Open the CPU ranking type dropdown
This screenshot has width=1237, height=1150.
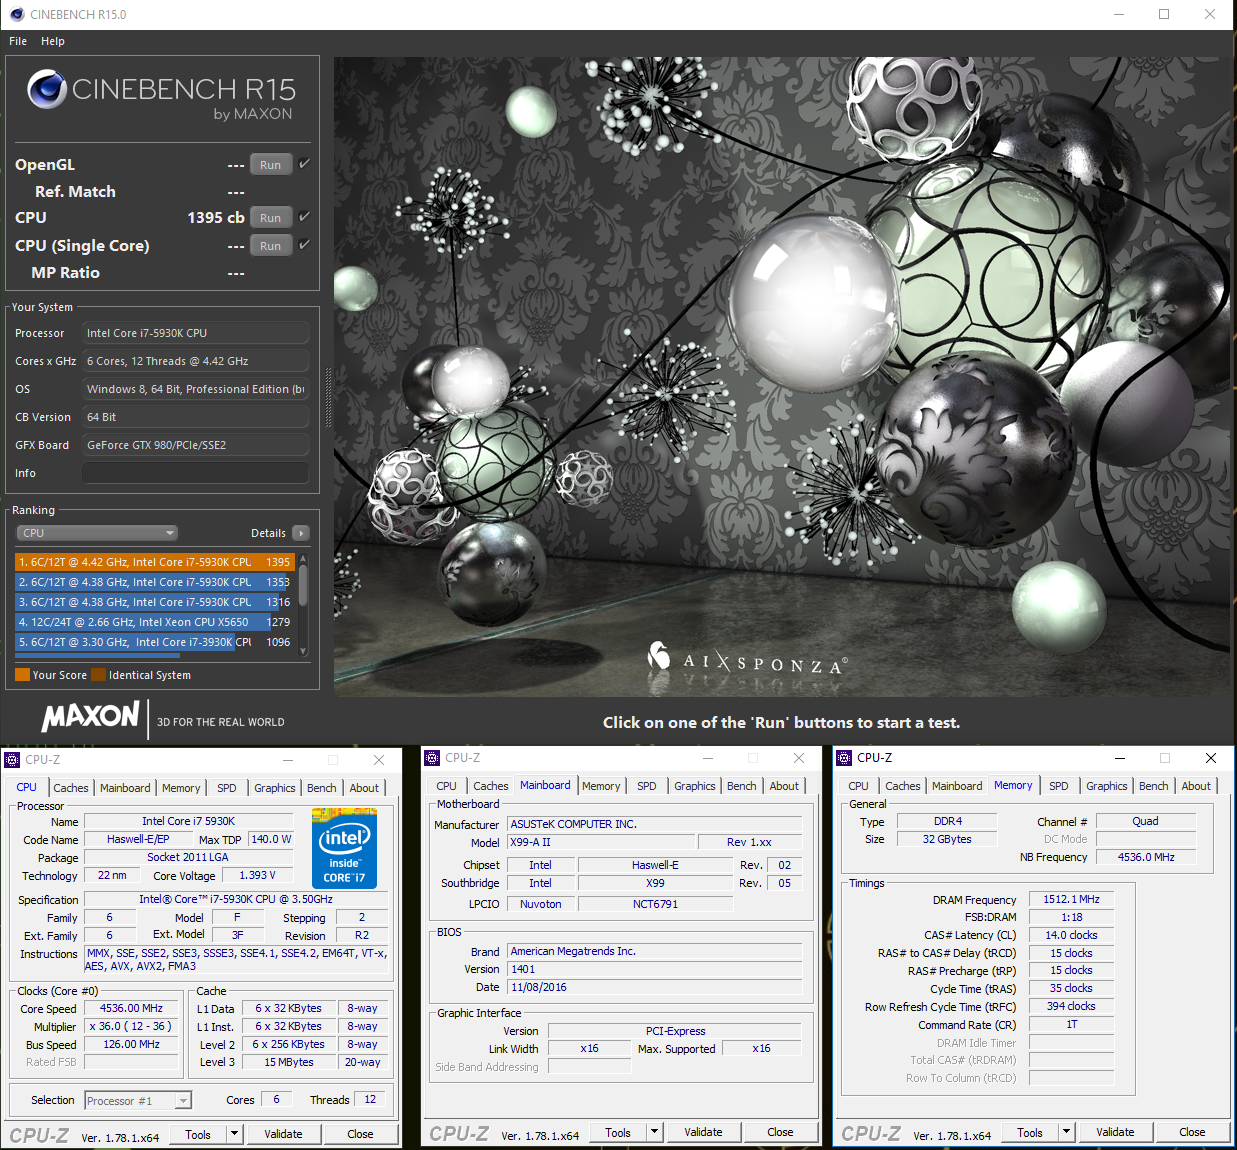[97, 533]
